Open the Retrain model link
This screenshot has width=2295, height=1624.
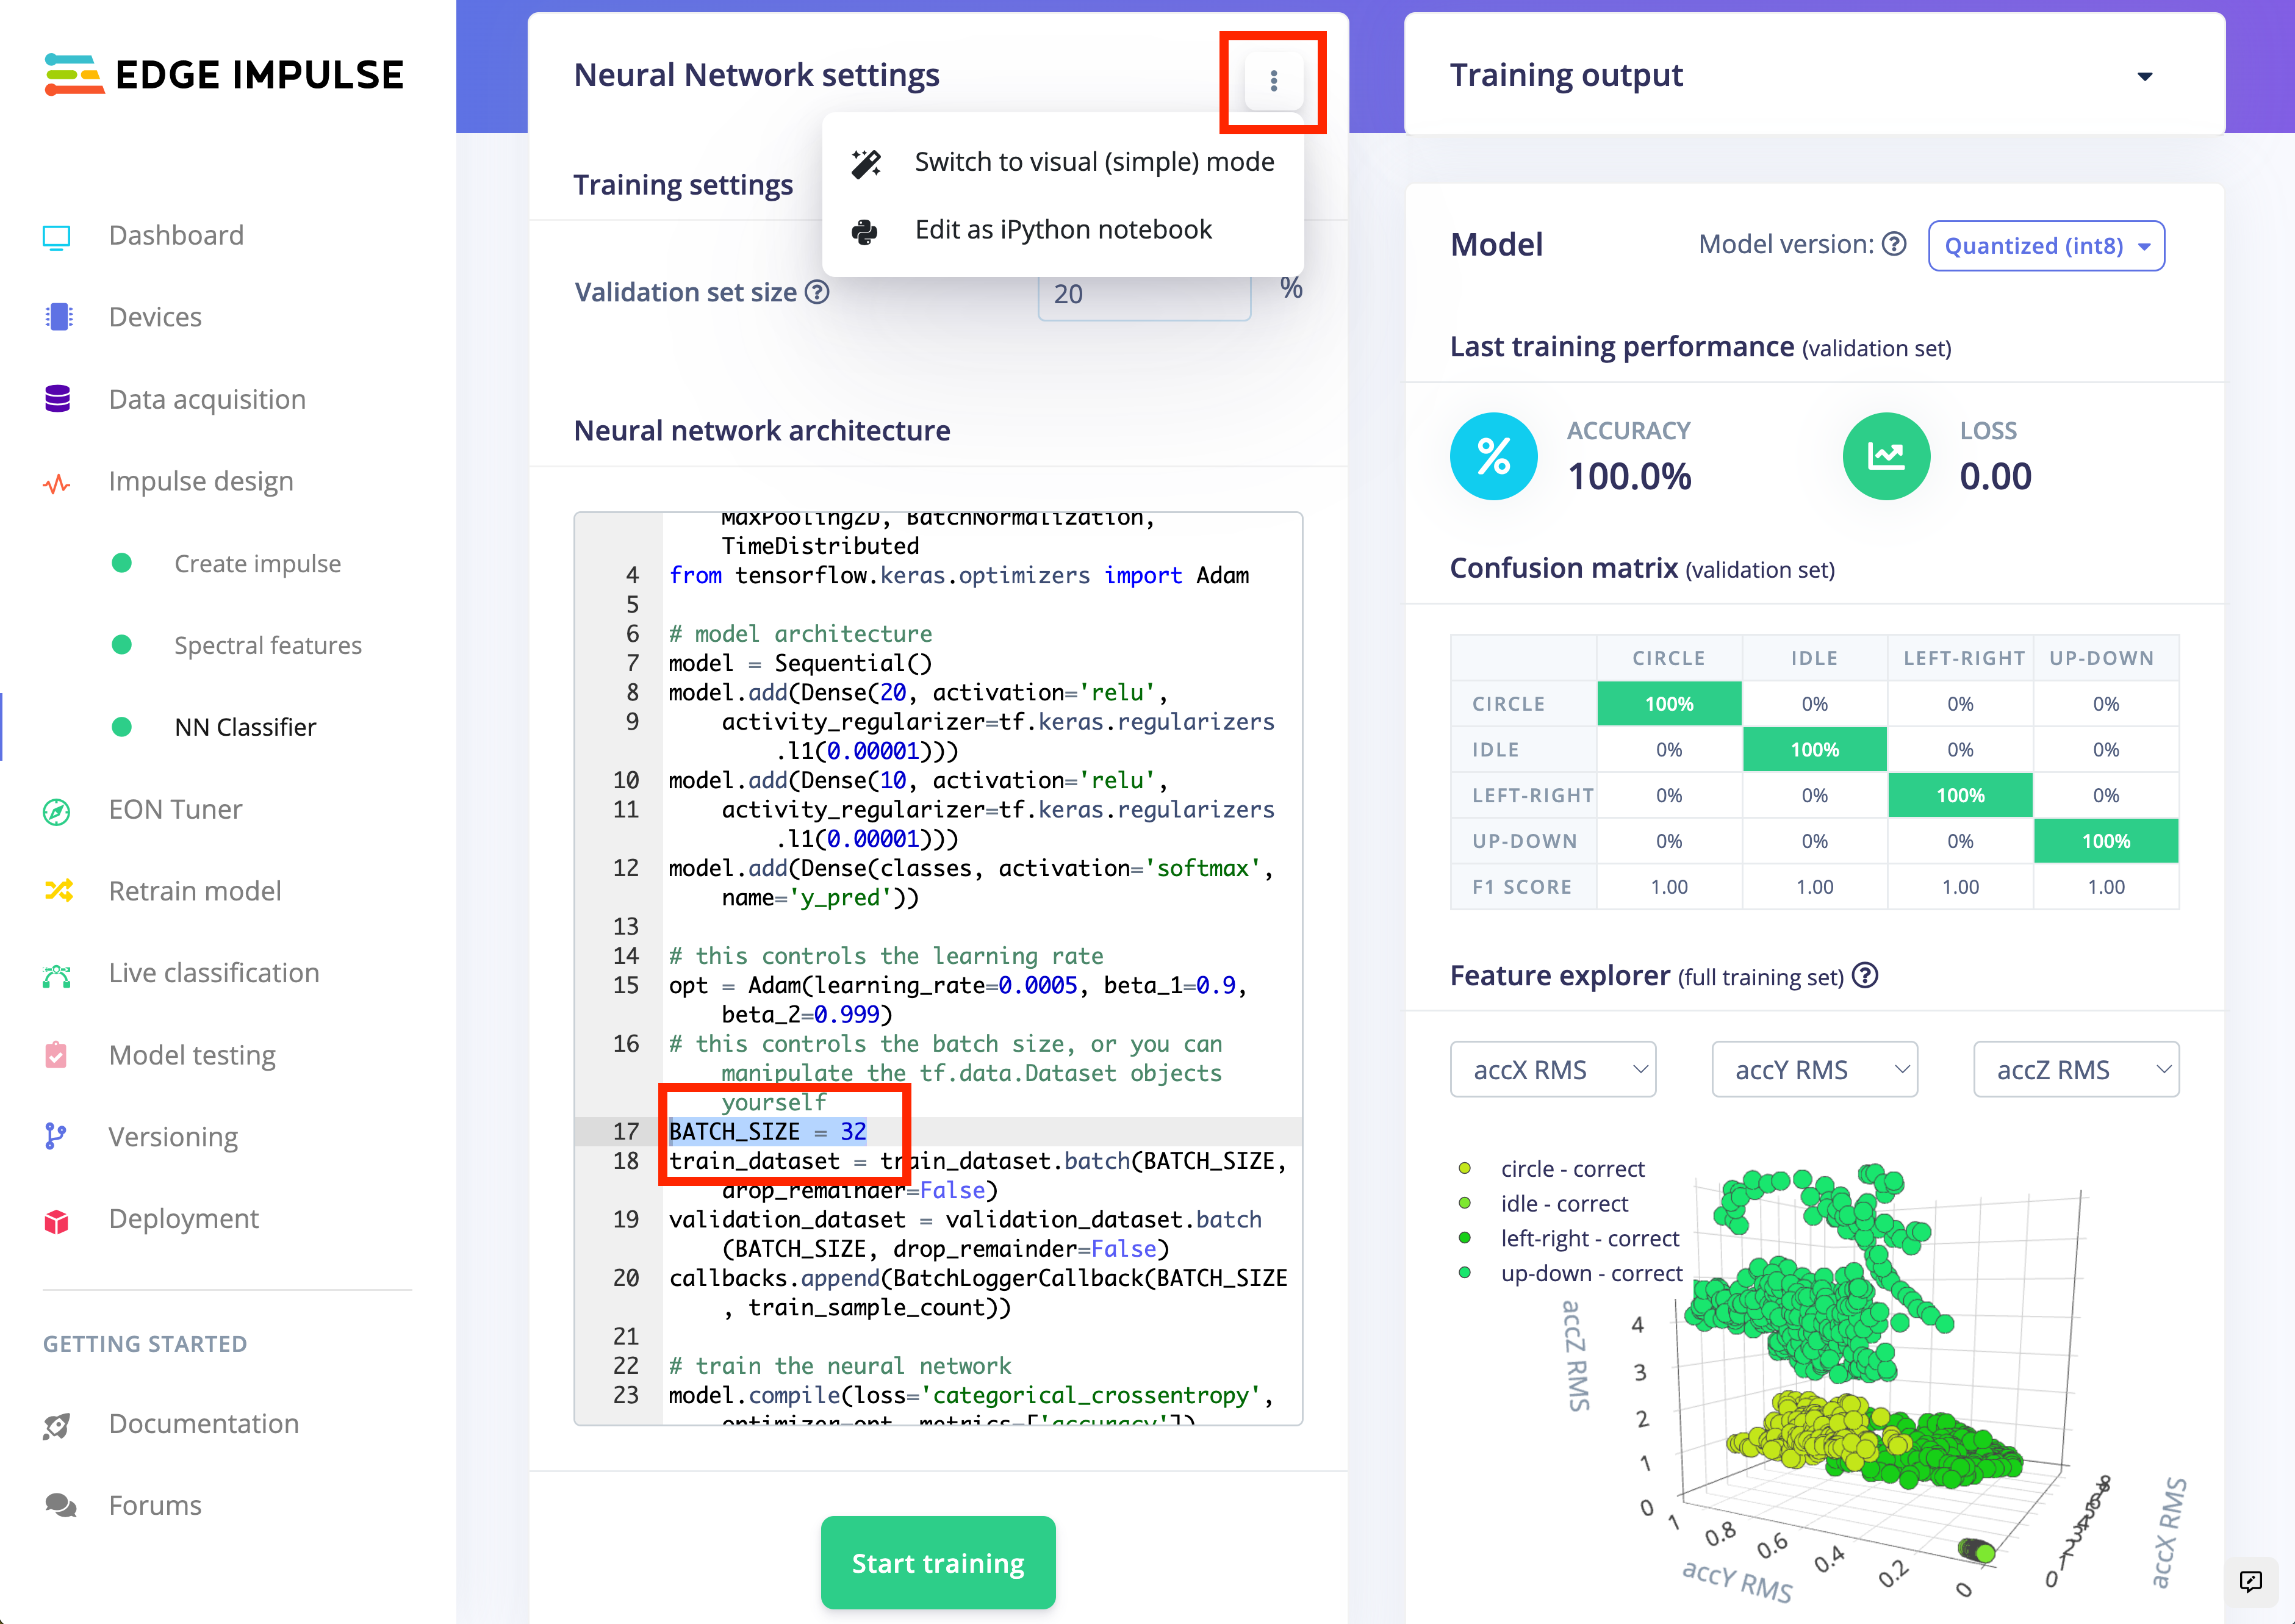[195, 891]
